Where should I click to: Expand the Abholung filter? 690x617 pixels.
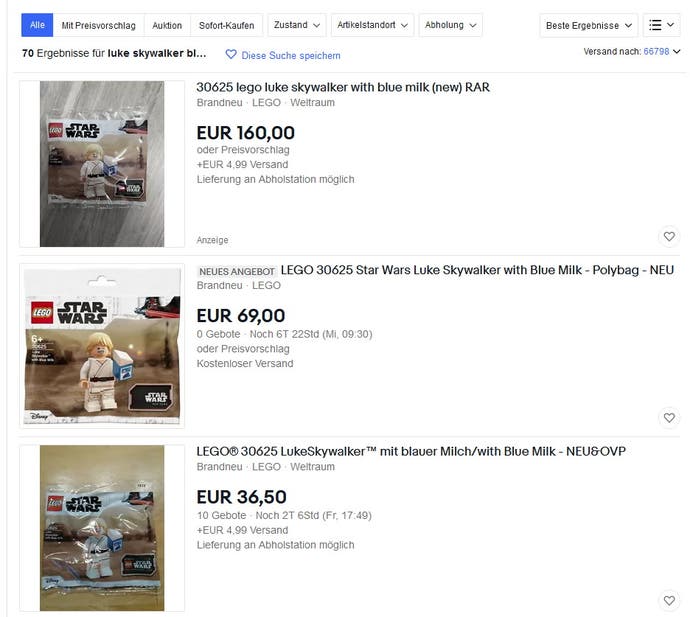(x=450, y=25)
